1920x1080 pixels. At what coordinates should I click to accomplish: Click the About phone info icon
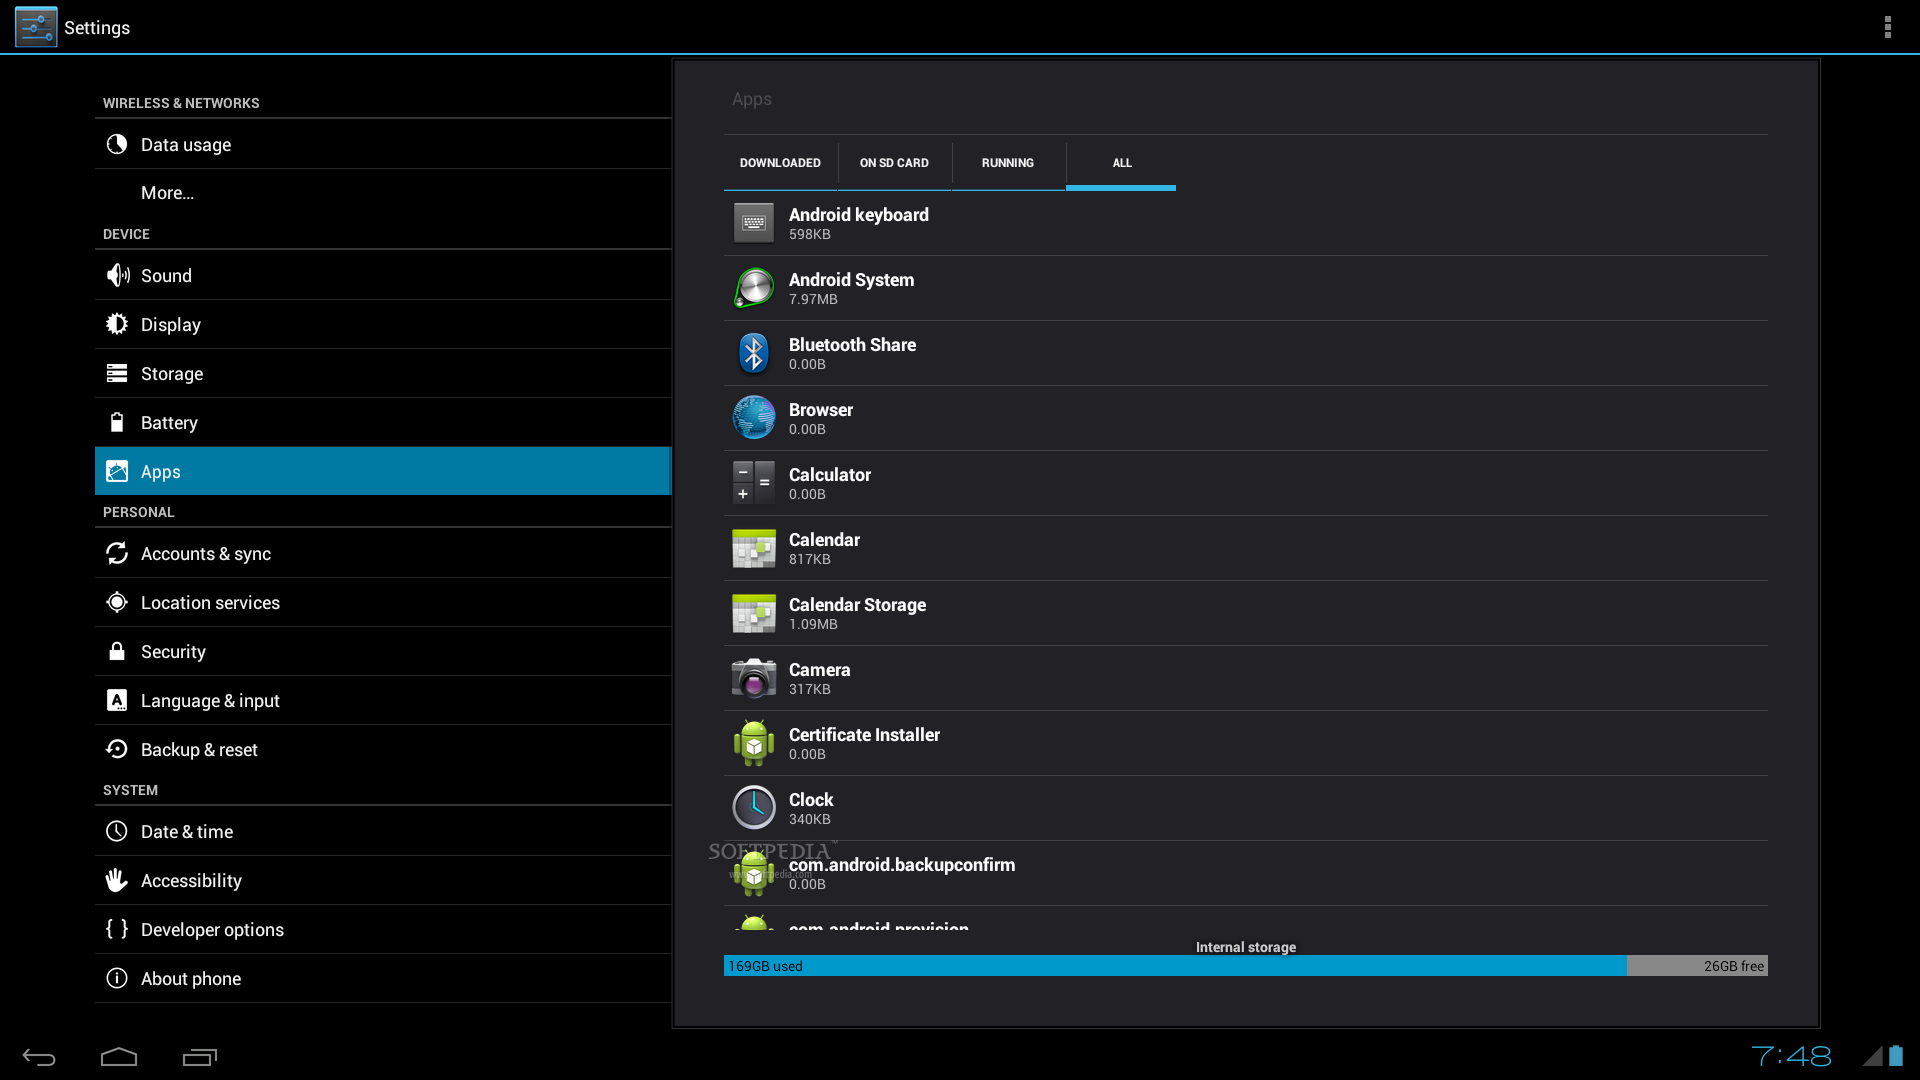pyautogui.click(x=117, y=978)
